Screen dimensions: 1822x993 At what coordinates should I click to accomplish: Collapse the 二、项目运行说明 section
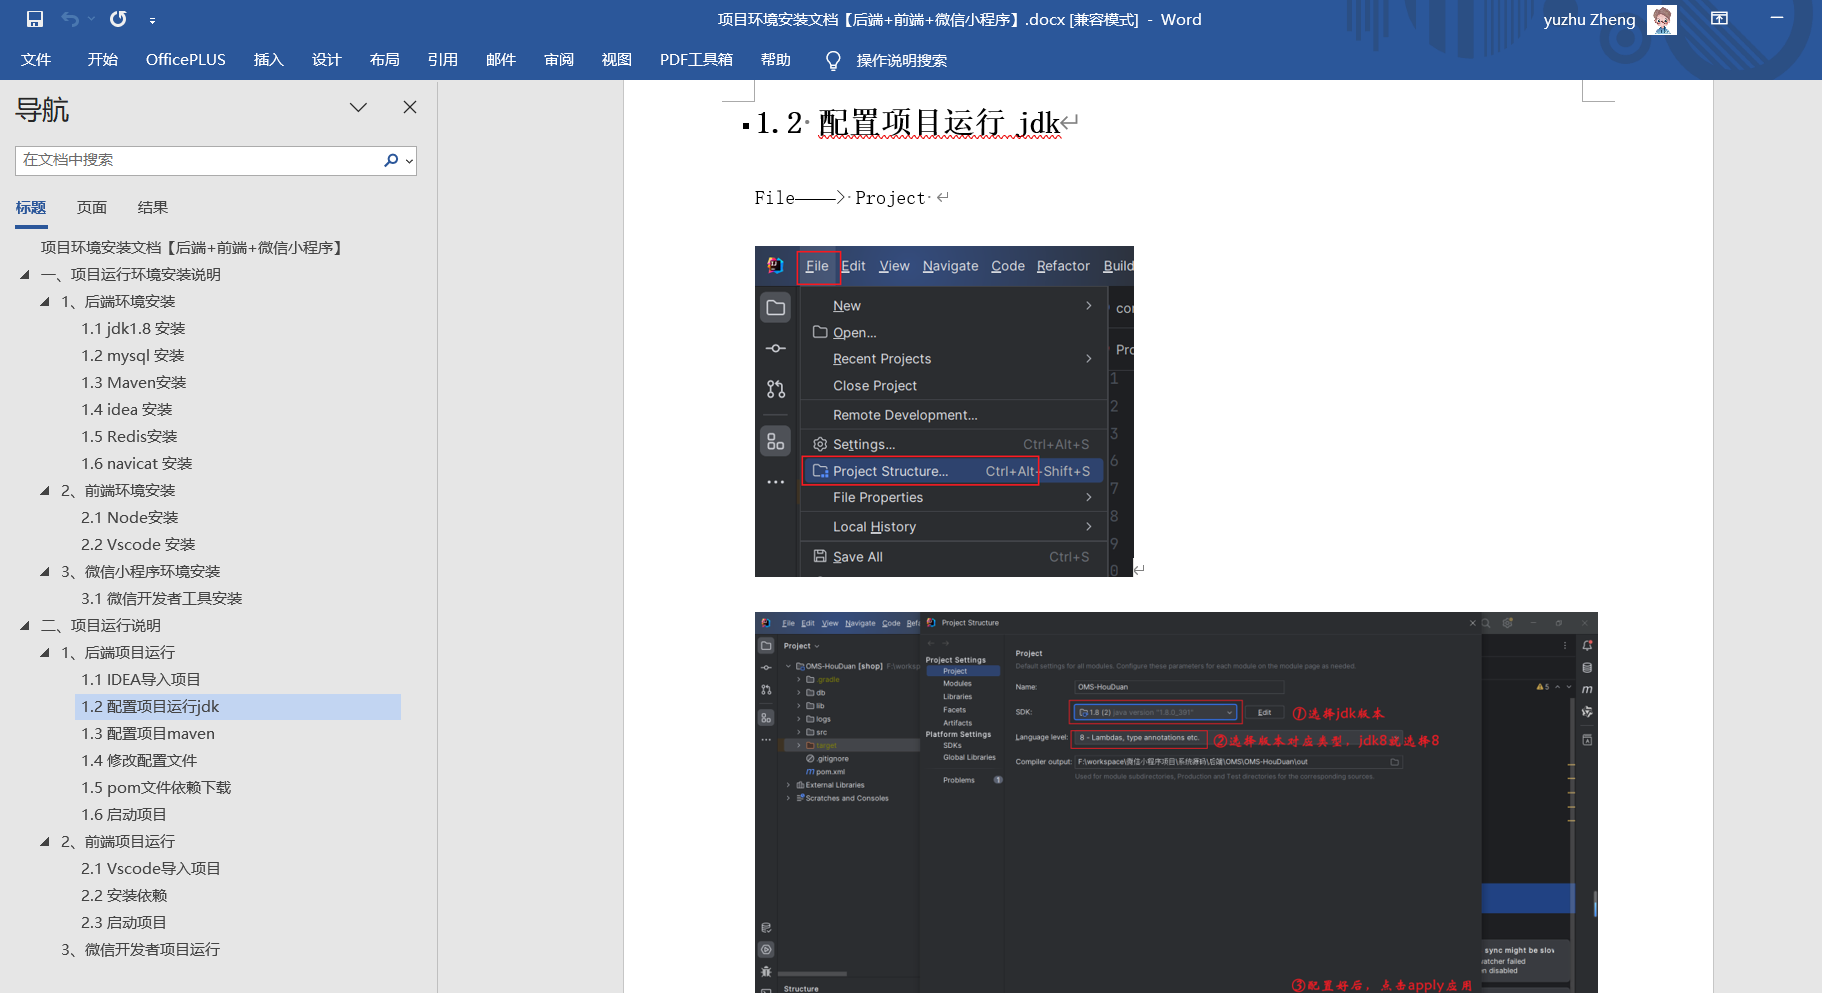click(25, 625)
